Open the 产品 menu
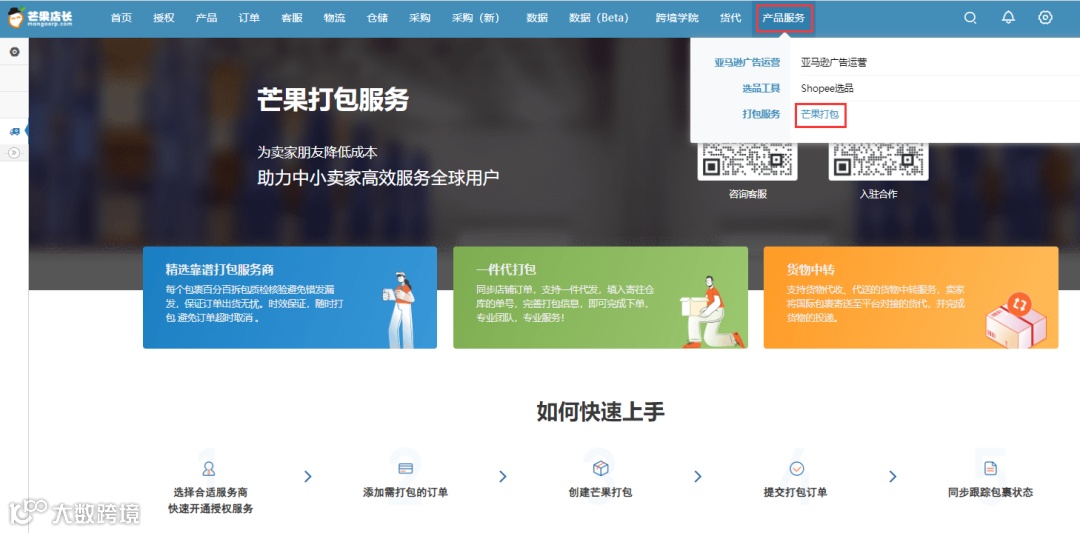1080x533 pixels. (x=207, y=19)
